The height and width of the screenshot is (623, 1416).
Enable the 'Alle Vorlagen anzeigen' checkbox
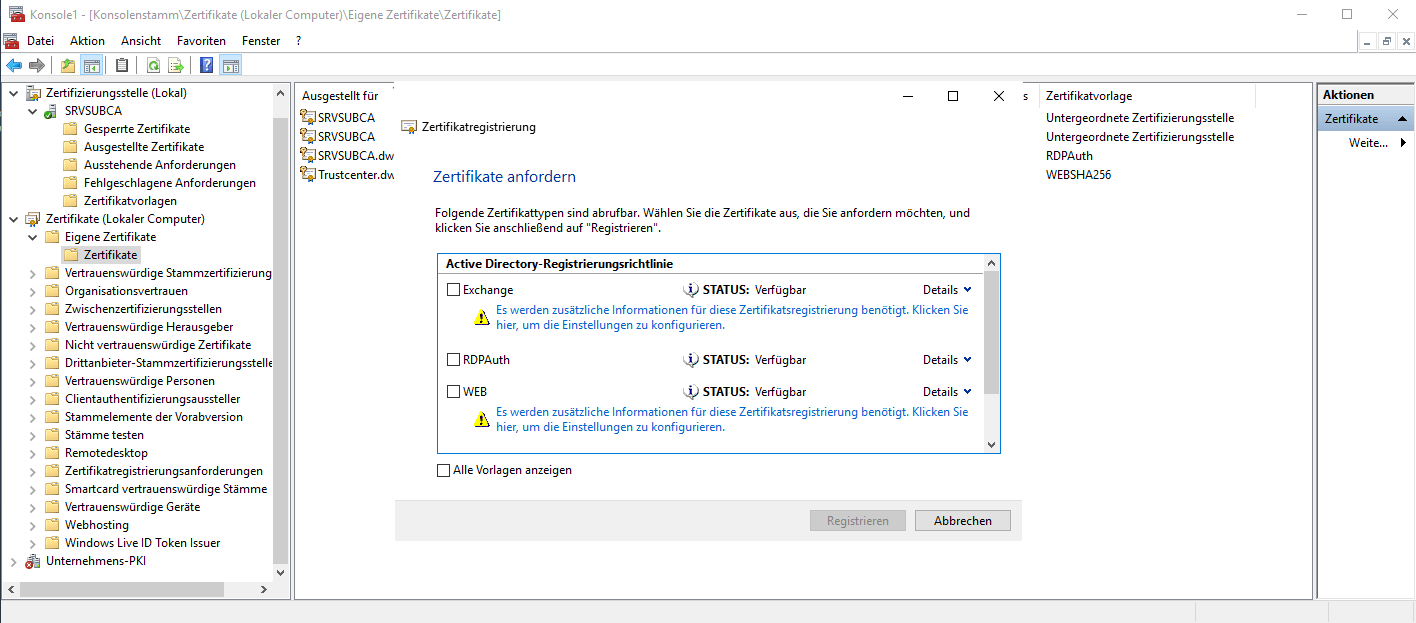[x=444, y=470]
